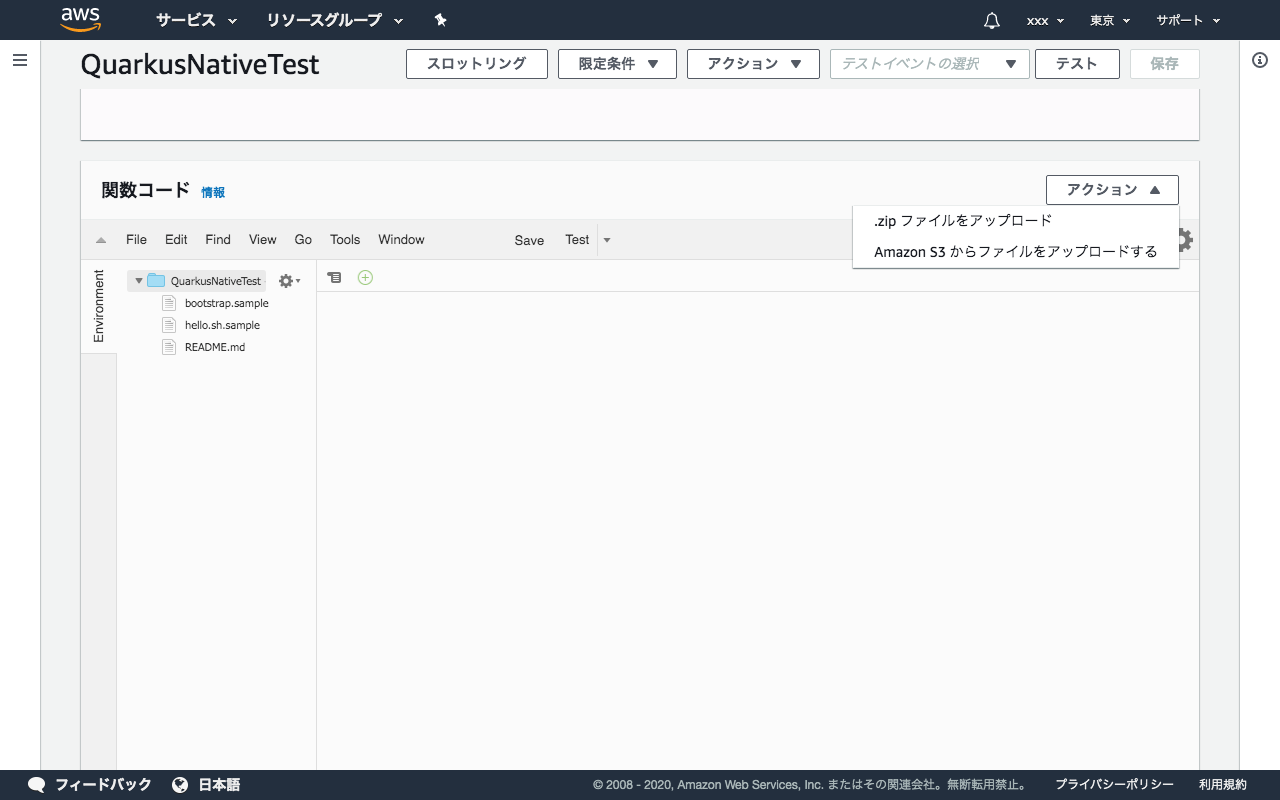1280x800 pixels.
Task: Open the Environment side tab
Action: point(98,305)
